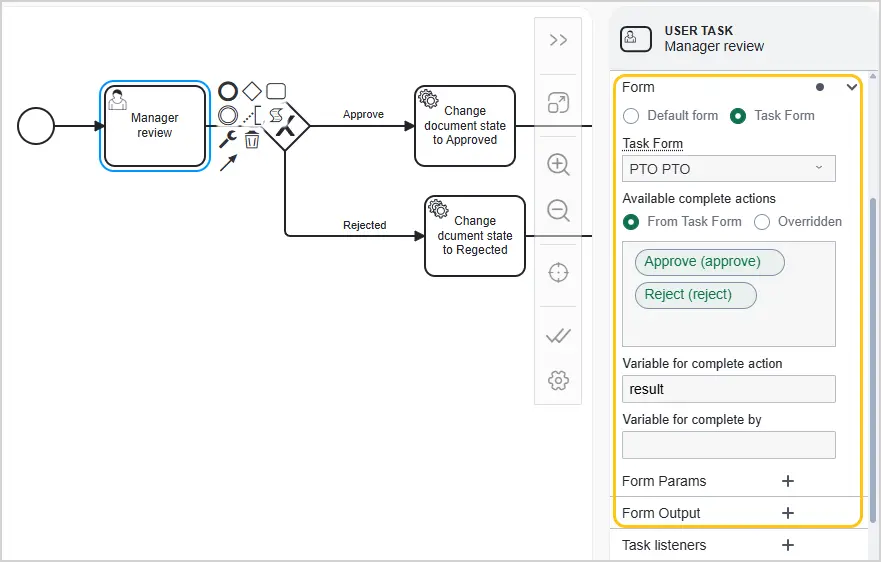This screenshot has width=881, height=562.
Task: Select the exclusive gateway diamond
Action: coord(286,126)
